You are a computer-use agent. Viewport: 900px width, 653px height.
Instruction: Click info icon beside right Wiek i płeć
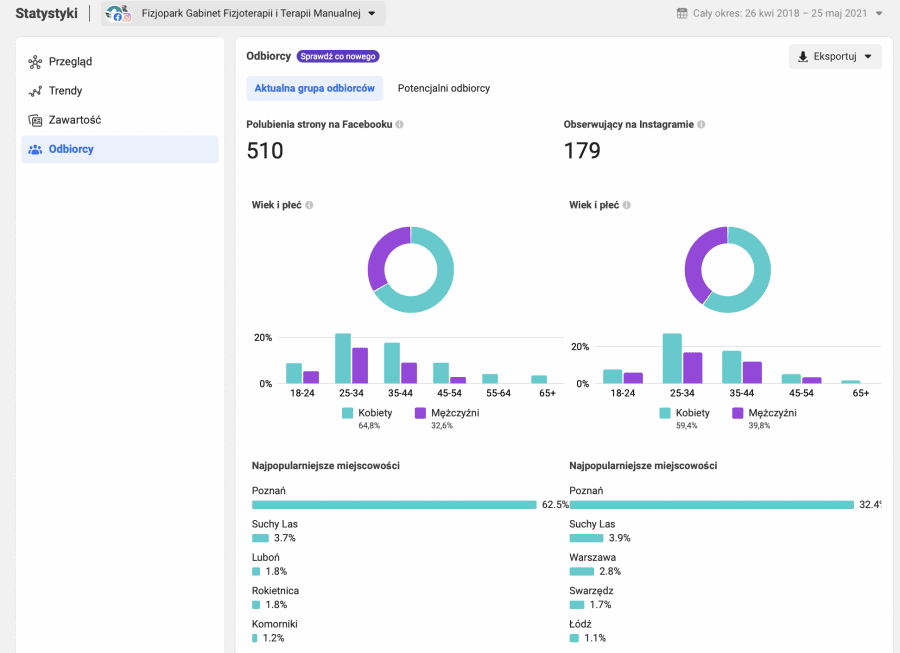[626, 205]
